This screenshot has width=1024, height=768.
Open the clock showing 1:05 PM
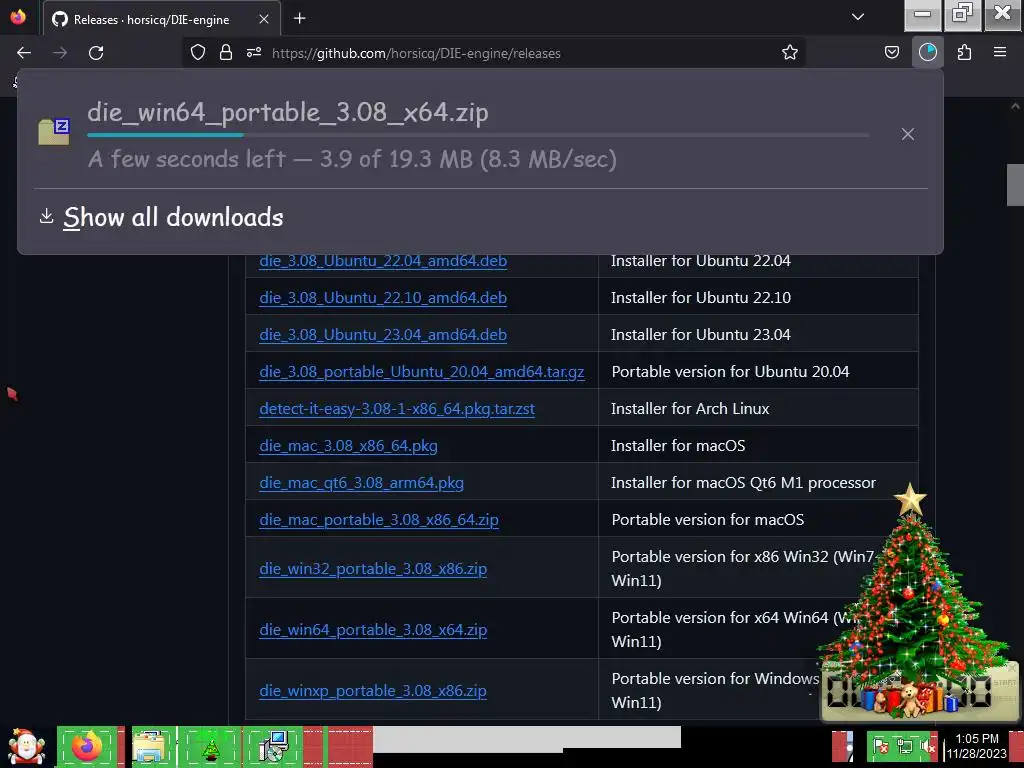click(x=977, y=746)
